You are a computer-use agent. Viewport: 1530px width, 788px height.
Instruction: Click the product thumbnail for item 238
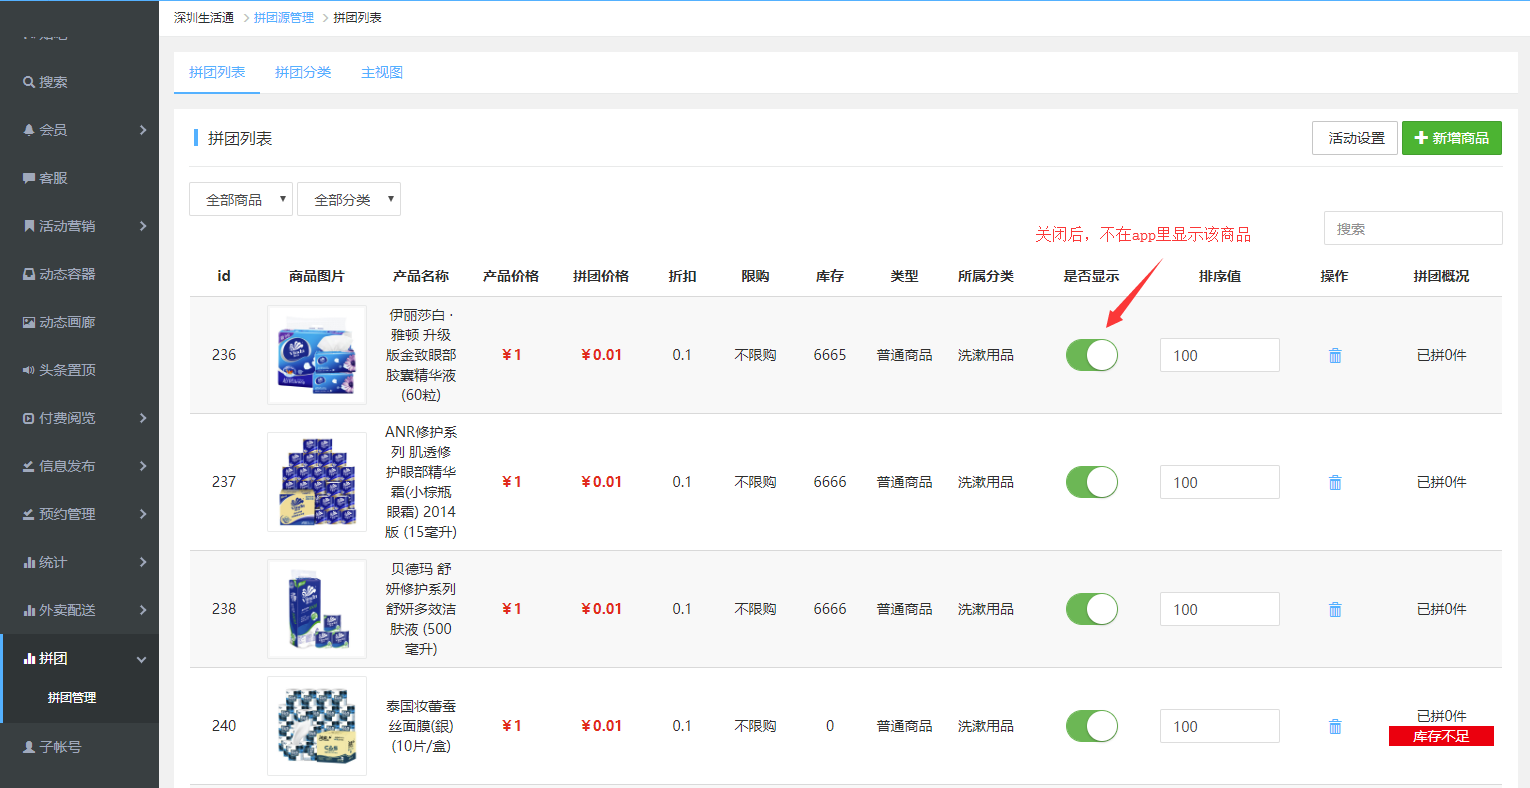pos(317,609)
